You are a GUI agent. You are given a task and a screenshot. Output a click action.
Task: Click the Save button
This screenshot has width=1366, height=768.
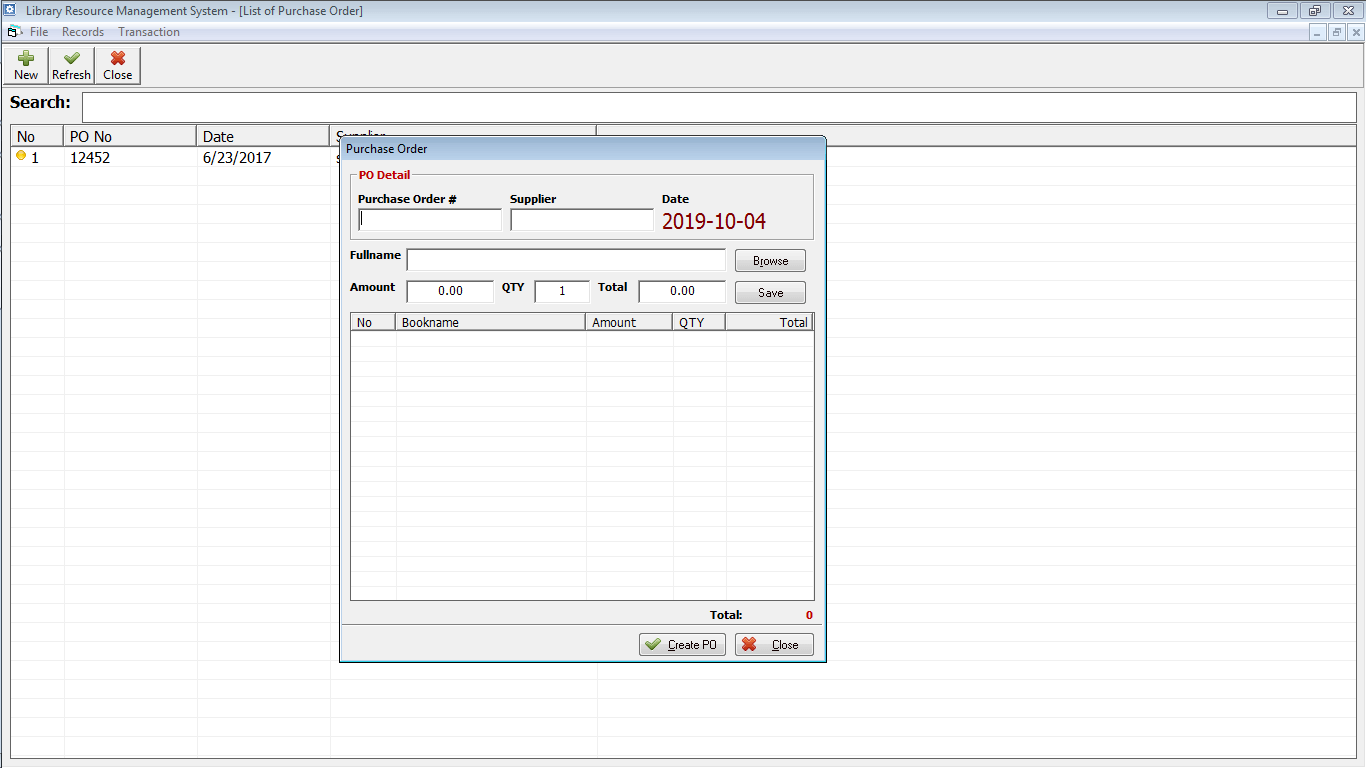[x=770, y=293]
